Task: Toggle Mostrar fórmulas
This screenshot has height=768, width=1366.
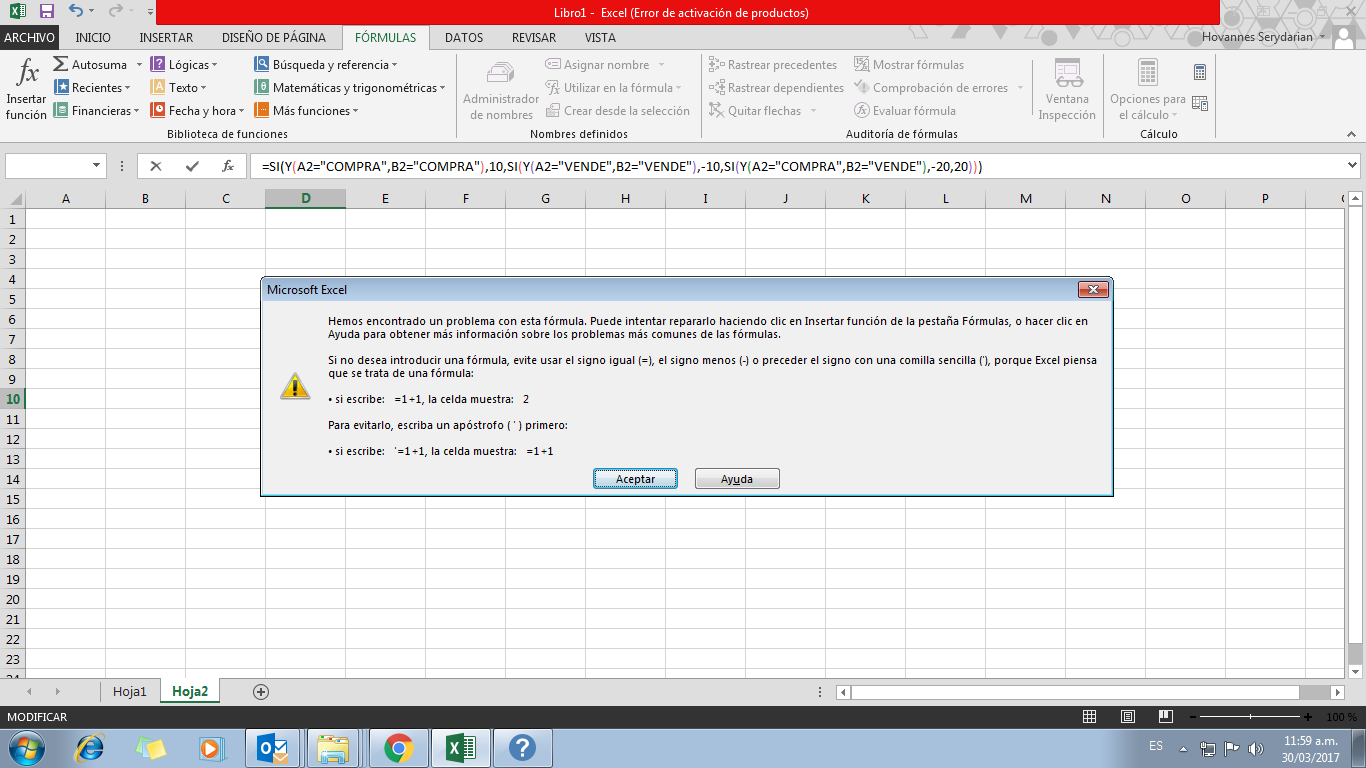Action: coord(909,65)
